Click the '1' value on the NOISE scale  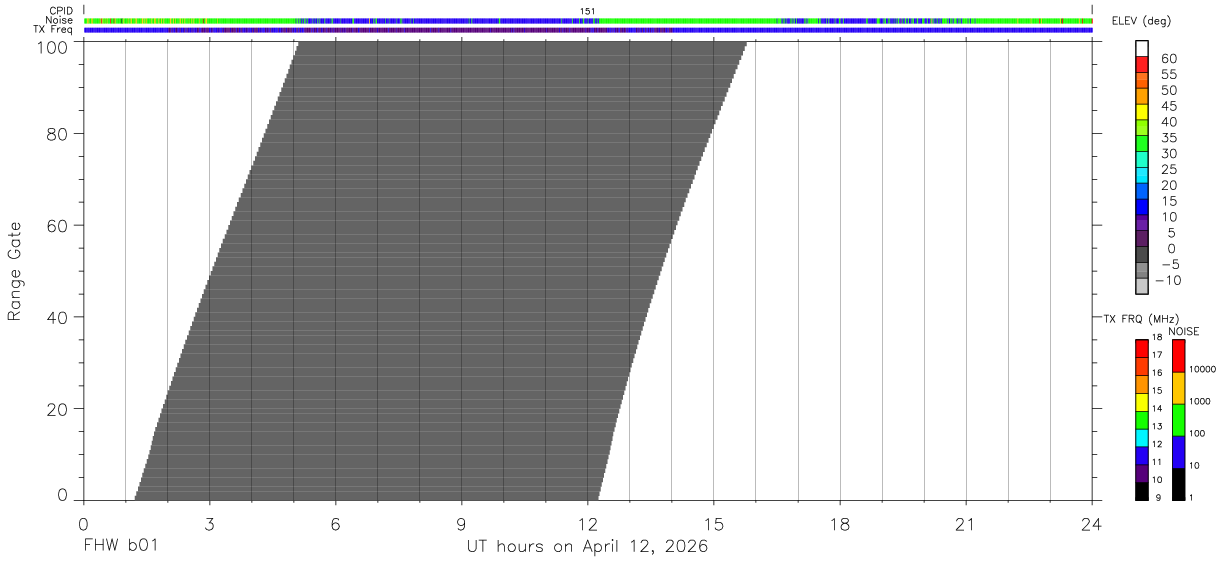point(1192,497)
